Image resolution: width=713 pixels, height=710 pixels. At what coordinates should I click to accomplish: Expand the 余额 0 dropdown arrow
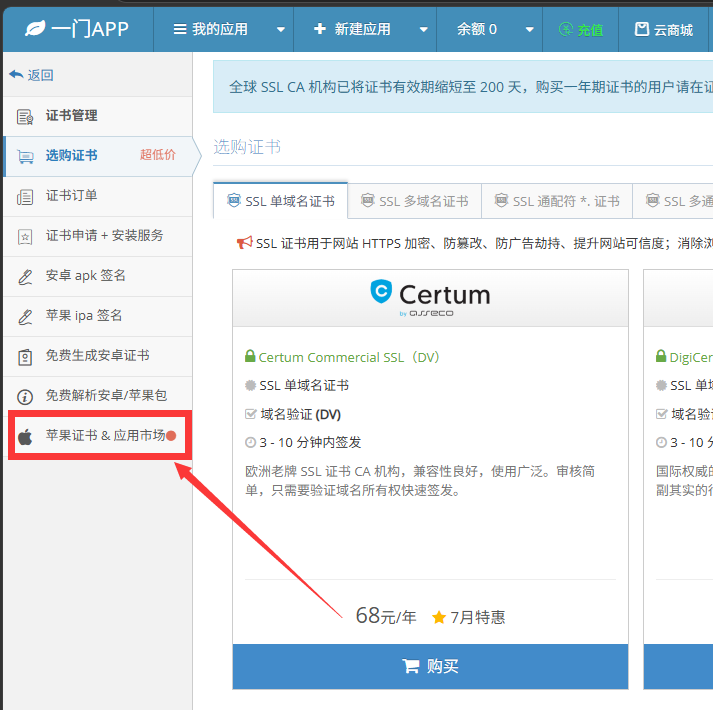point(530,30)
